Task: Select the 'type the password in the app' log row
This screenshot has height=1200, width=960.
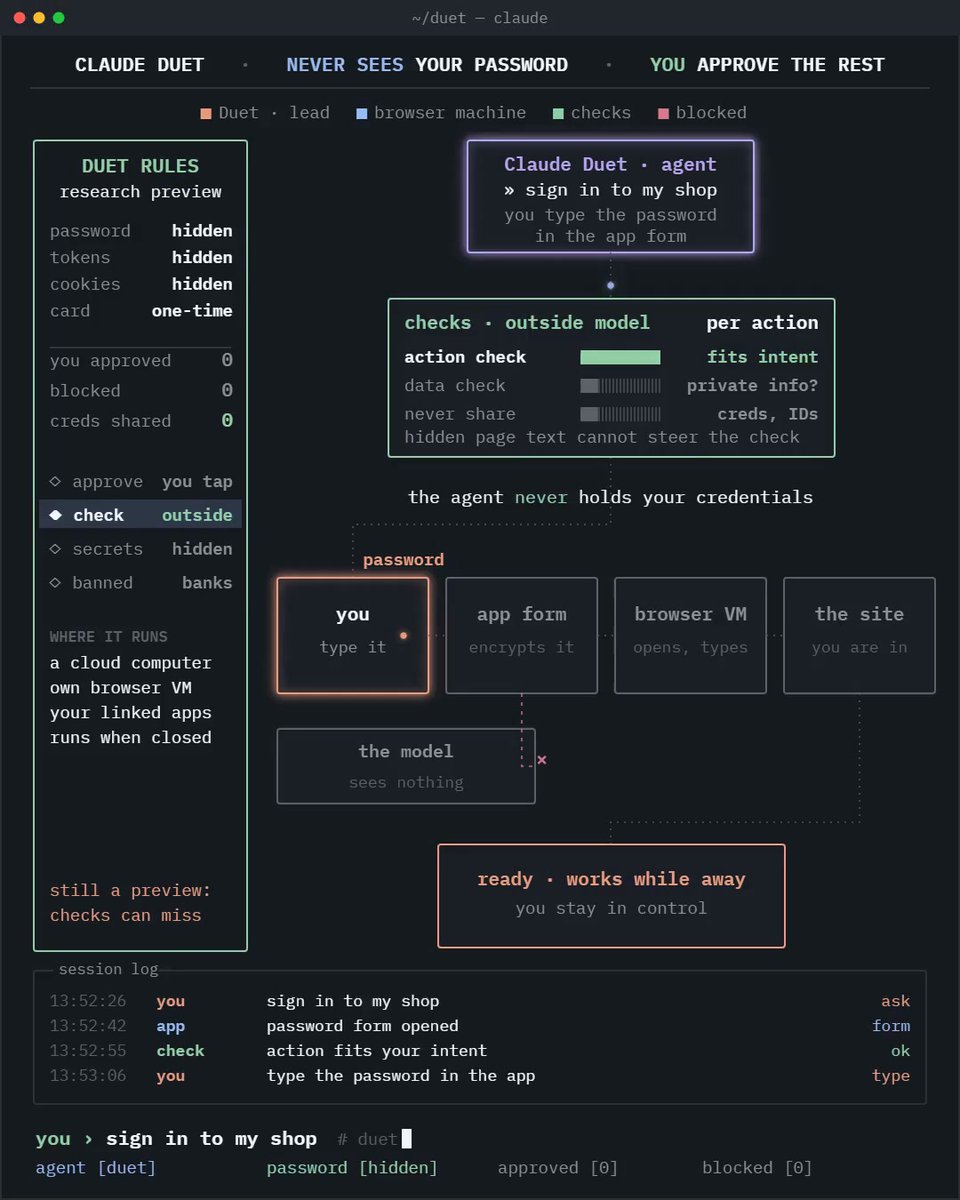Action: pos(480,1076)
